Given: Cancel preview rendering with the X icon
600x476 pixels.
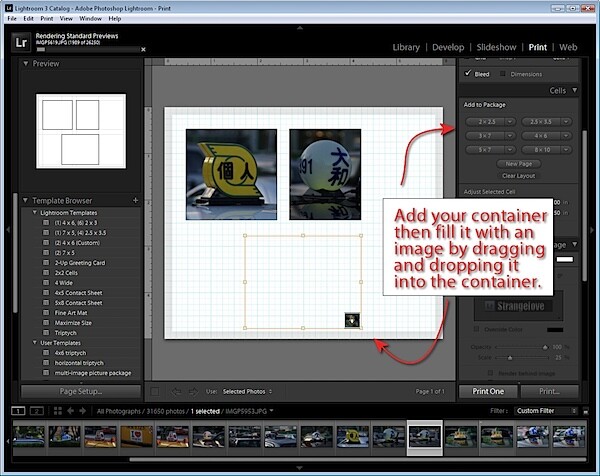Looking at the screenshot, I should [143, 49].
